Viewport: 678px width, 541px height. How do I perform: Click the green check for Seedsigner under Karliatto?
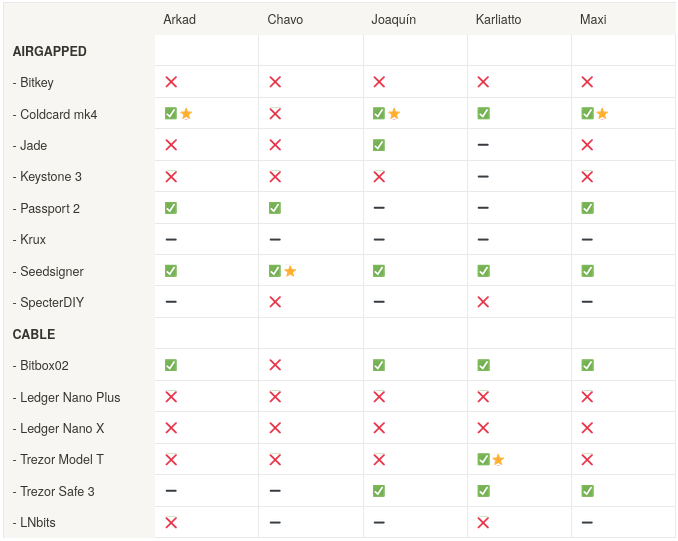tap(483, 271)
